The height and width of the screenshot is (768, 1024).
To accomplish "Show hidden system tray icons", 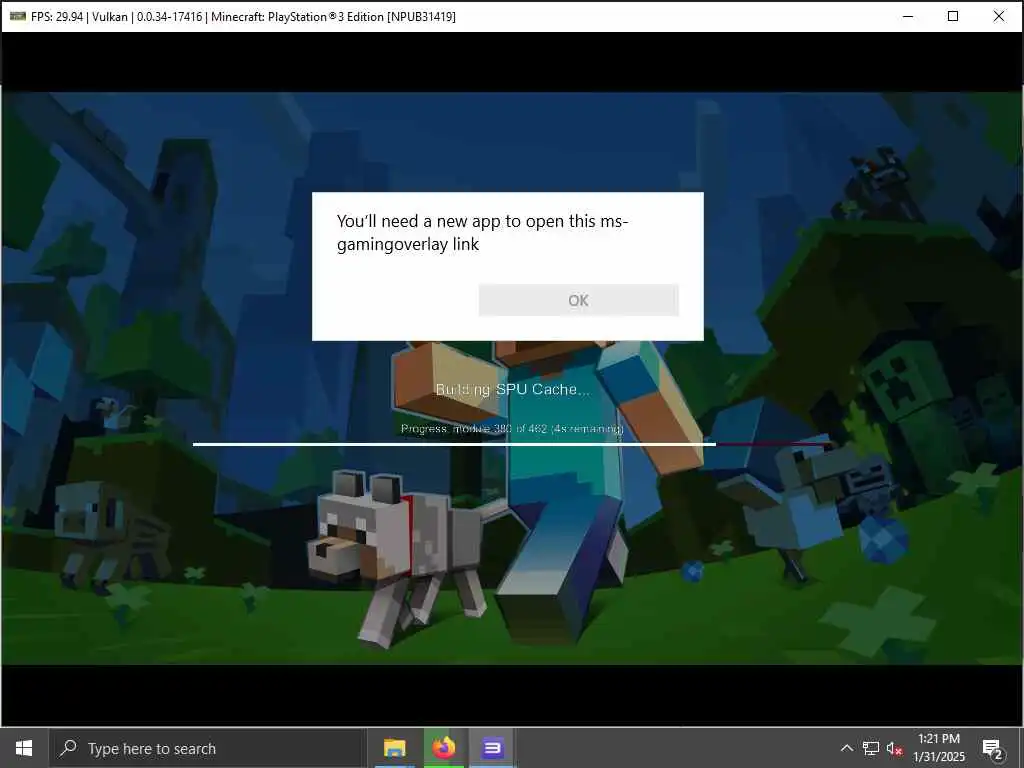I will pos(846,748).
